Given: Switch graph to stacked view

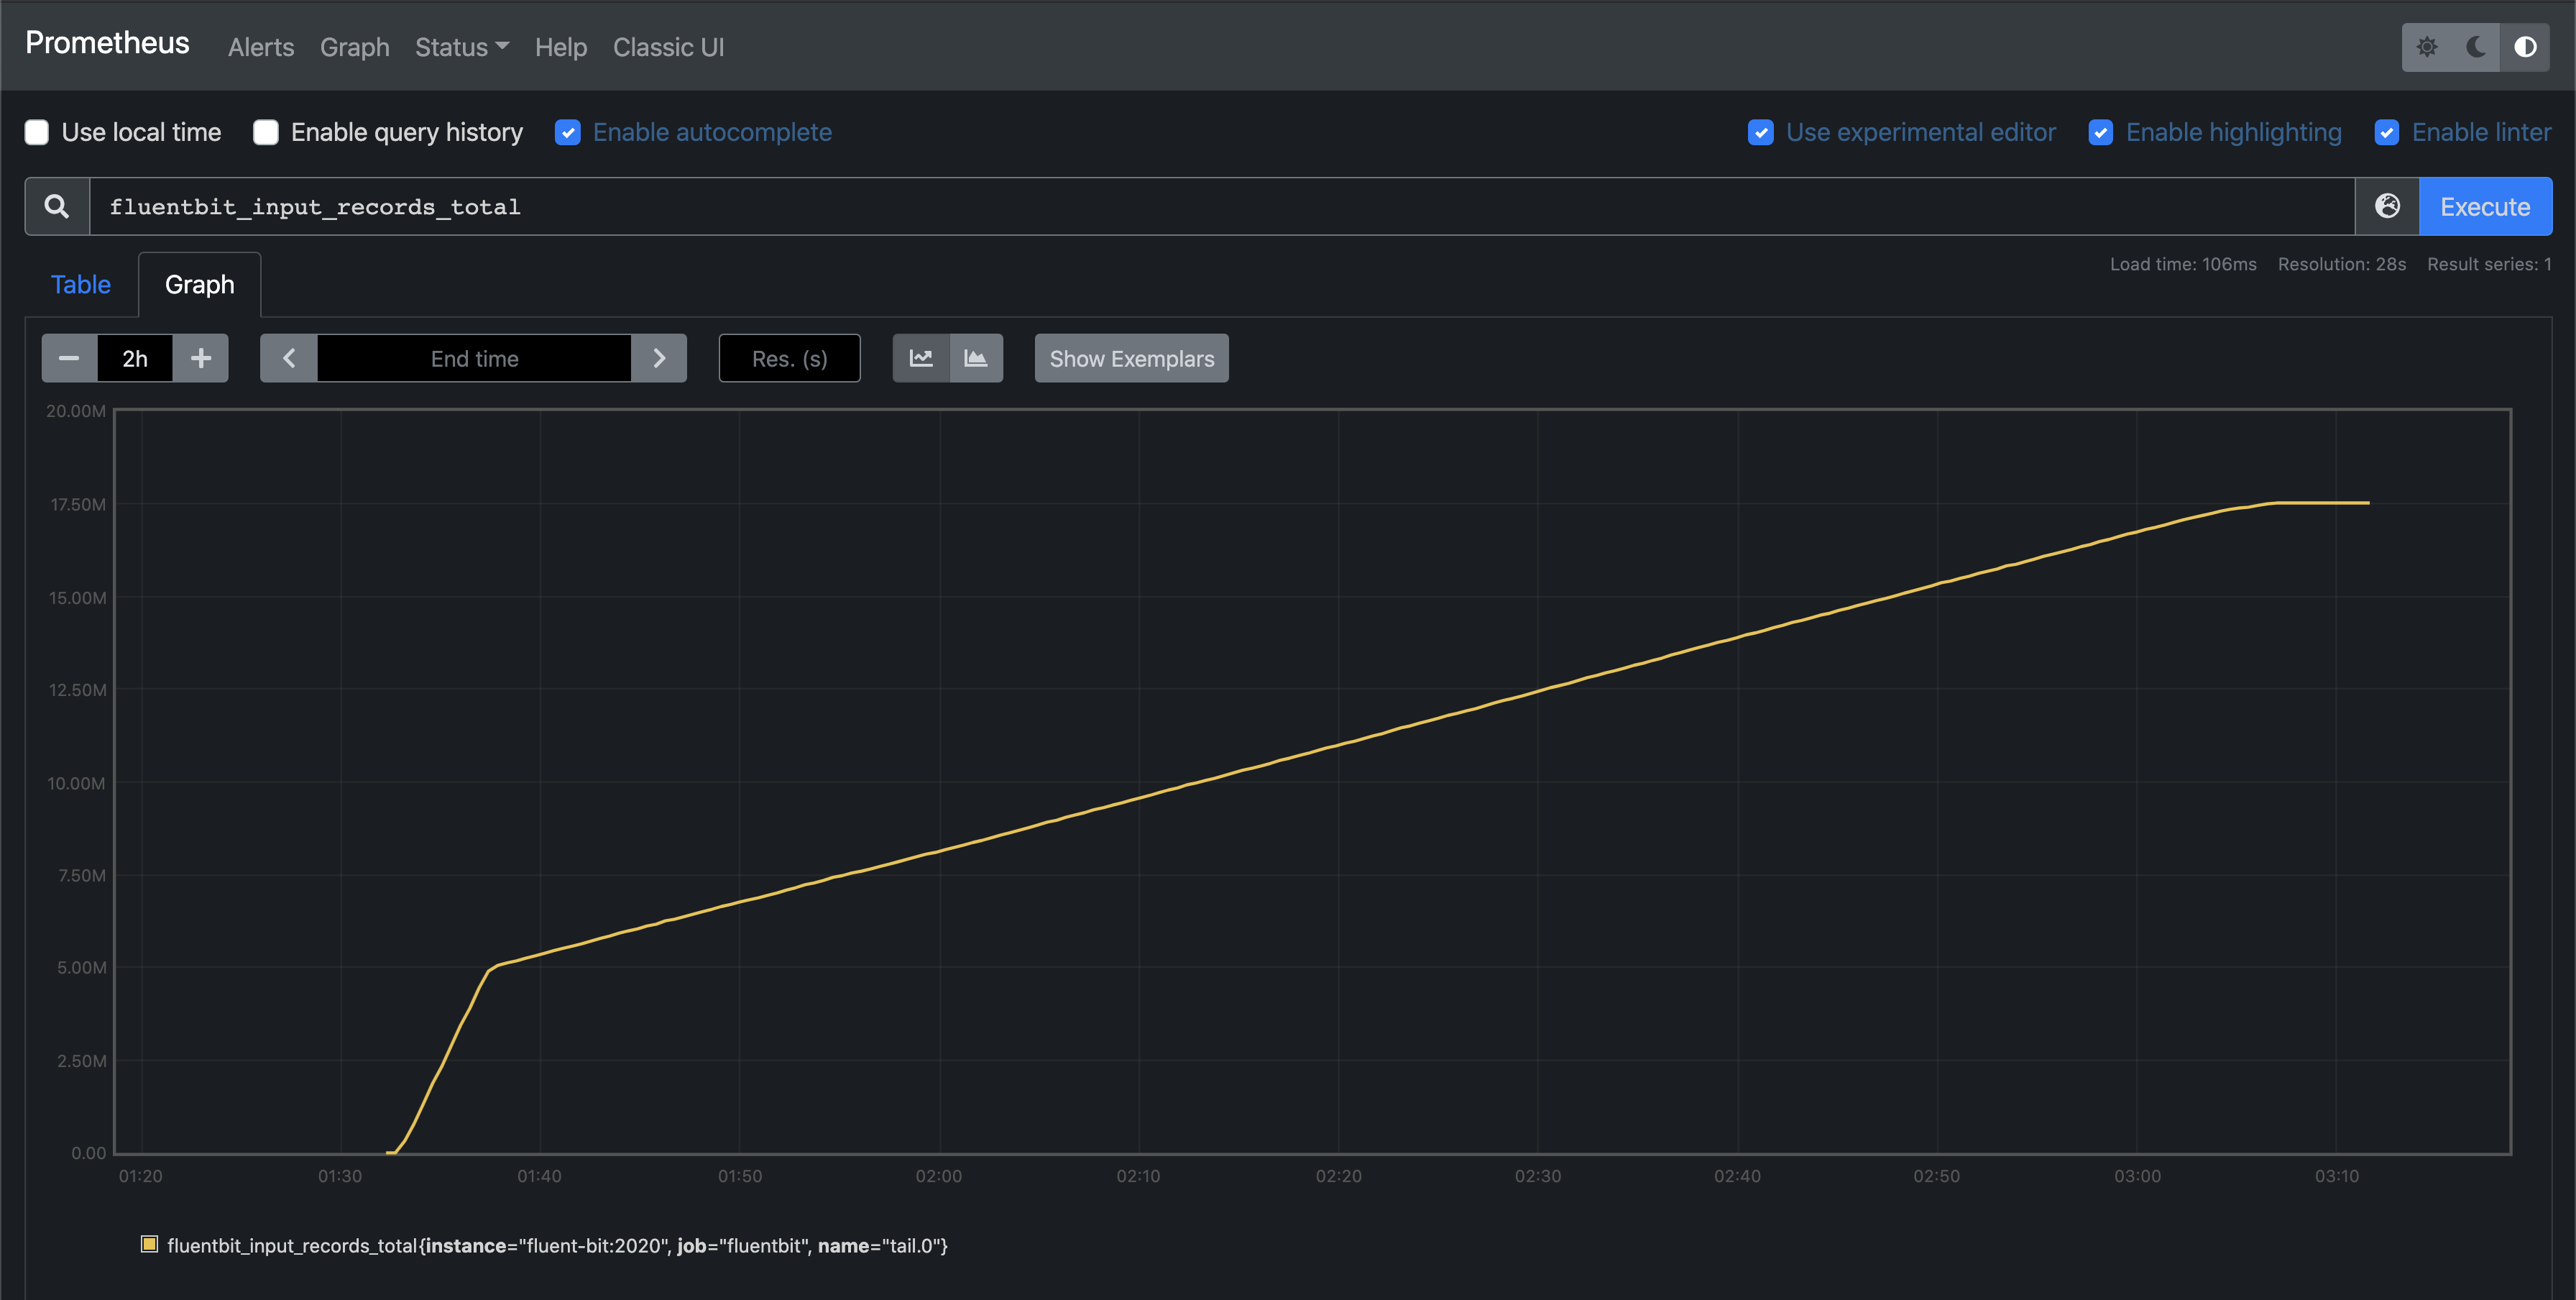Looking at the screenshot, I should coord(976,358).
